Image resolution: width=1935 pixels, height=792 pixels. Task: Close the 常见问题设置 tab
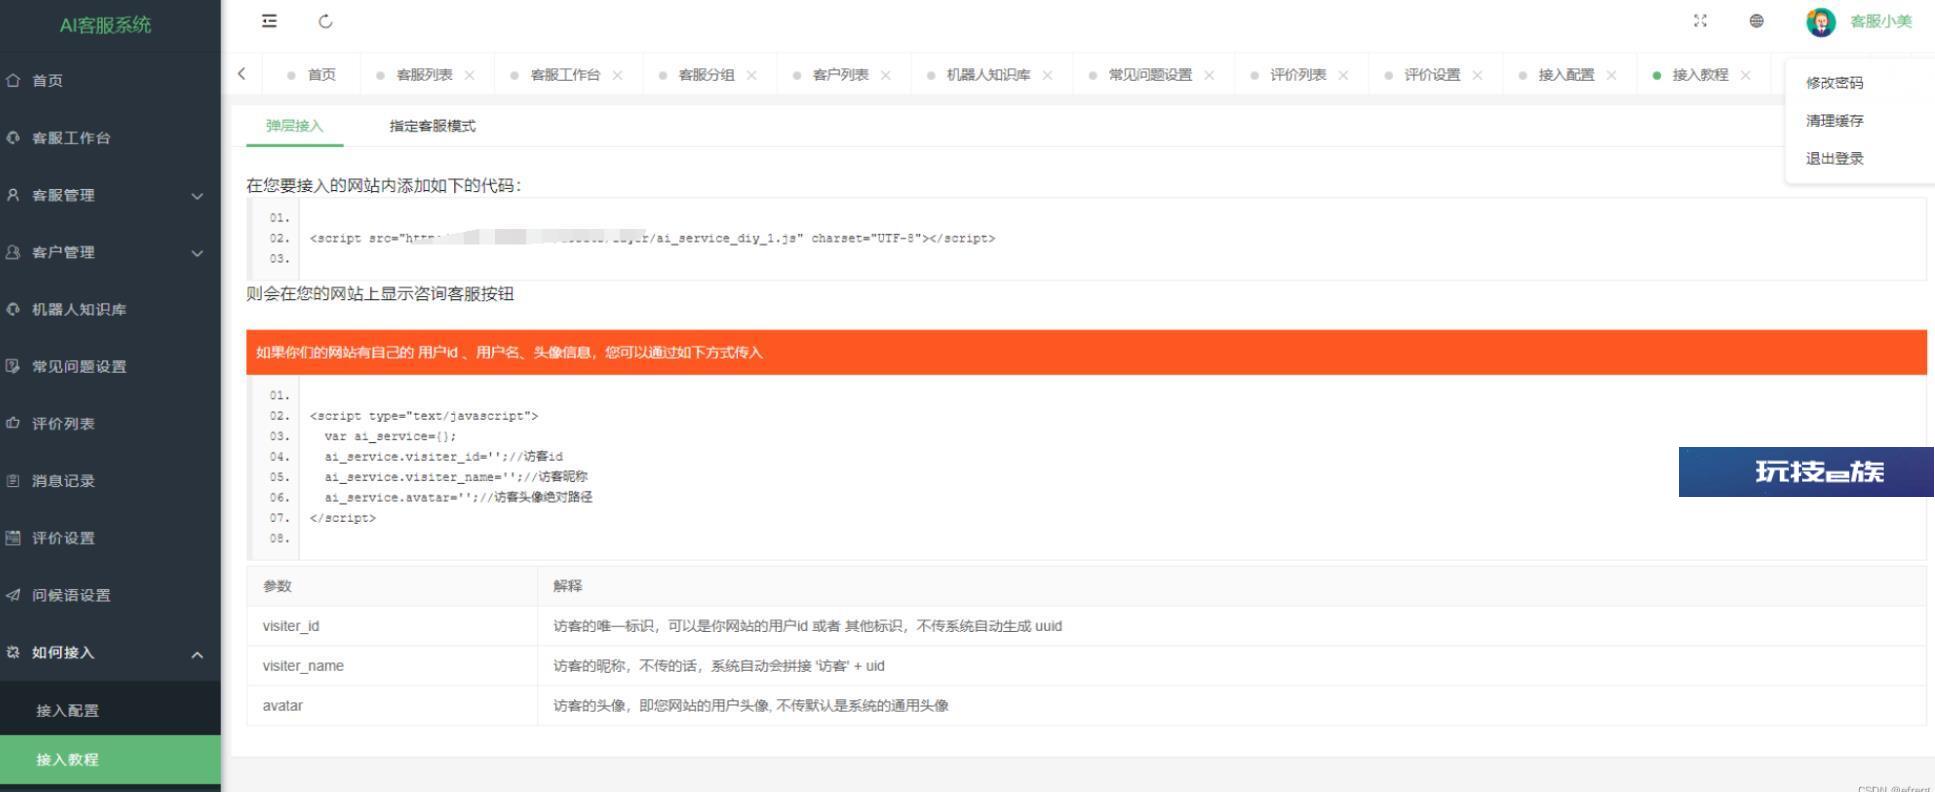(x=1210, y=75)
